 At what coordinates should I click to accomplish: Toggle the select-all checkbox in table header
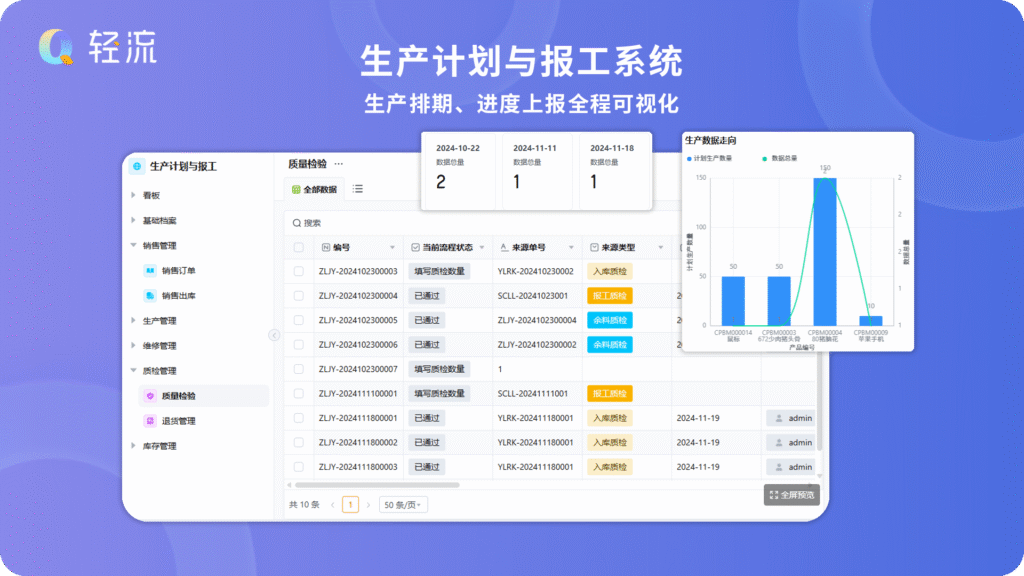point(299,247)
